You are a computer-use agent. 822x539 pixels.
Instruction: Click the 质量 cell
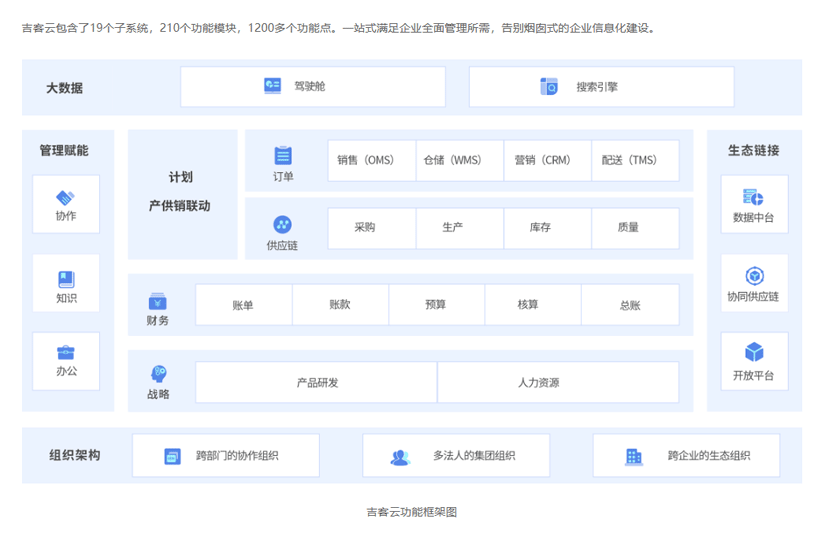point(635,228)
